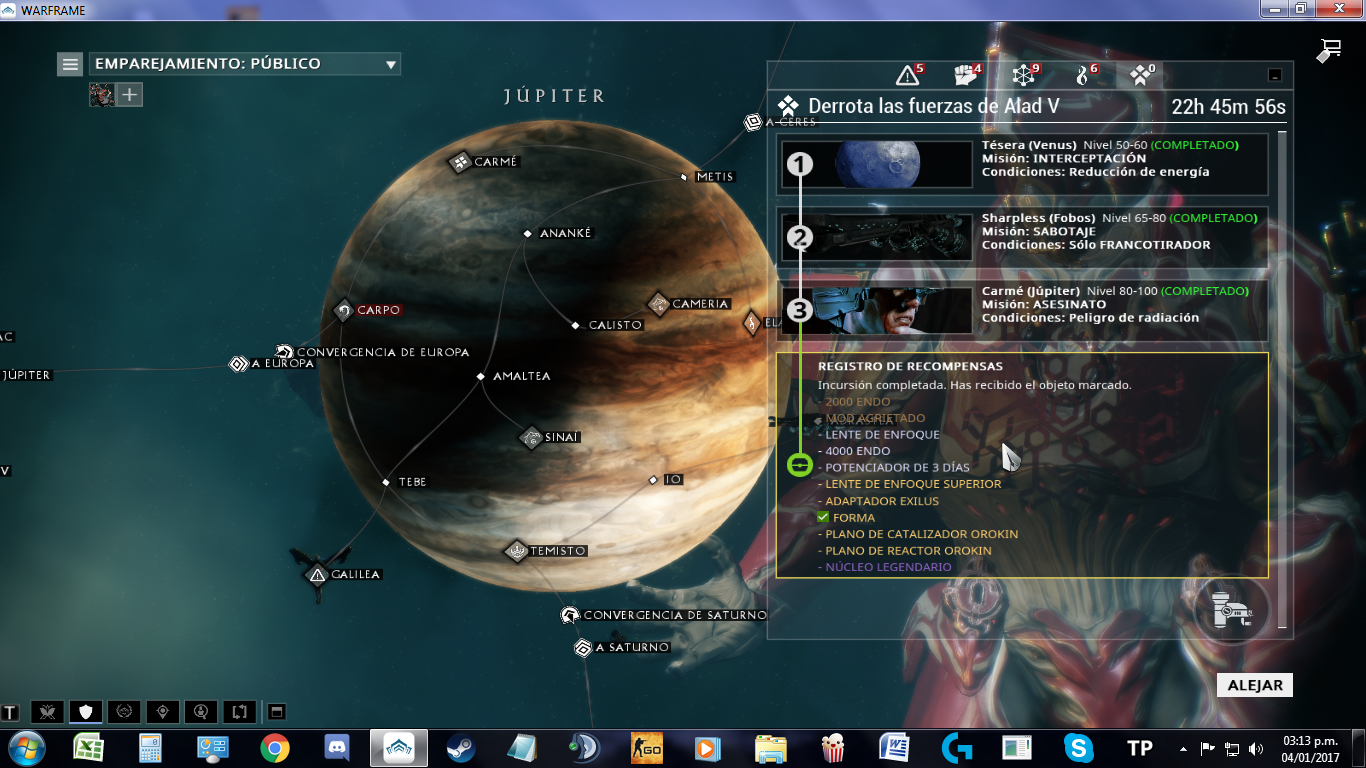The width and height of the screenshot is (1366, 768).
Task: Click the squad member avatar
Action: coord(101,95)
